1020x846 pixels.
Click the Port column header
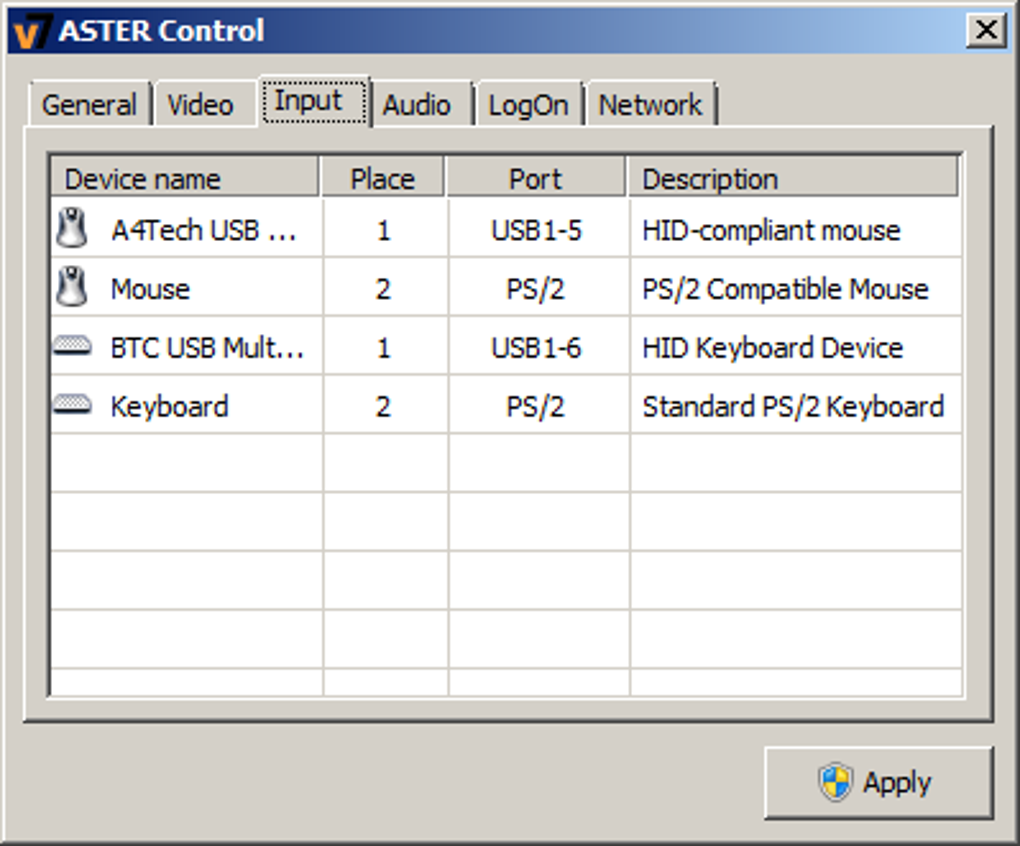tap(535, 177)
